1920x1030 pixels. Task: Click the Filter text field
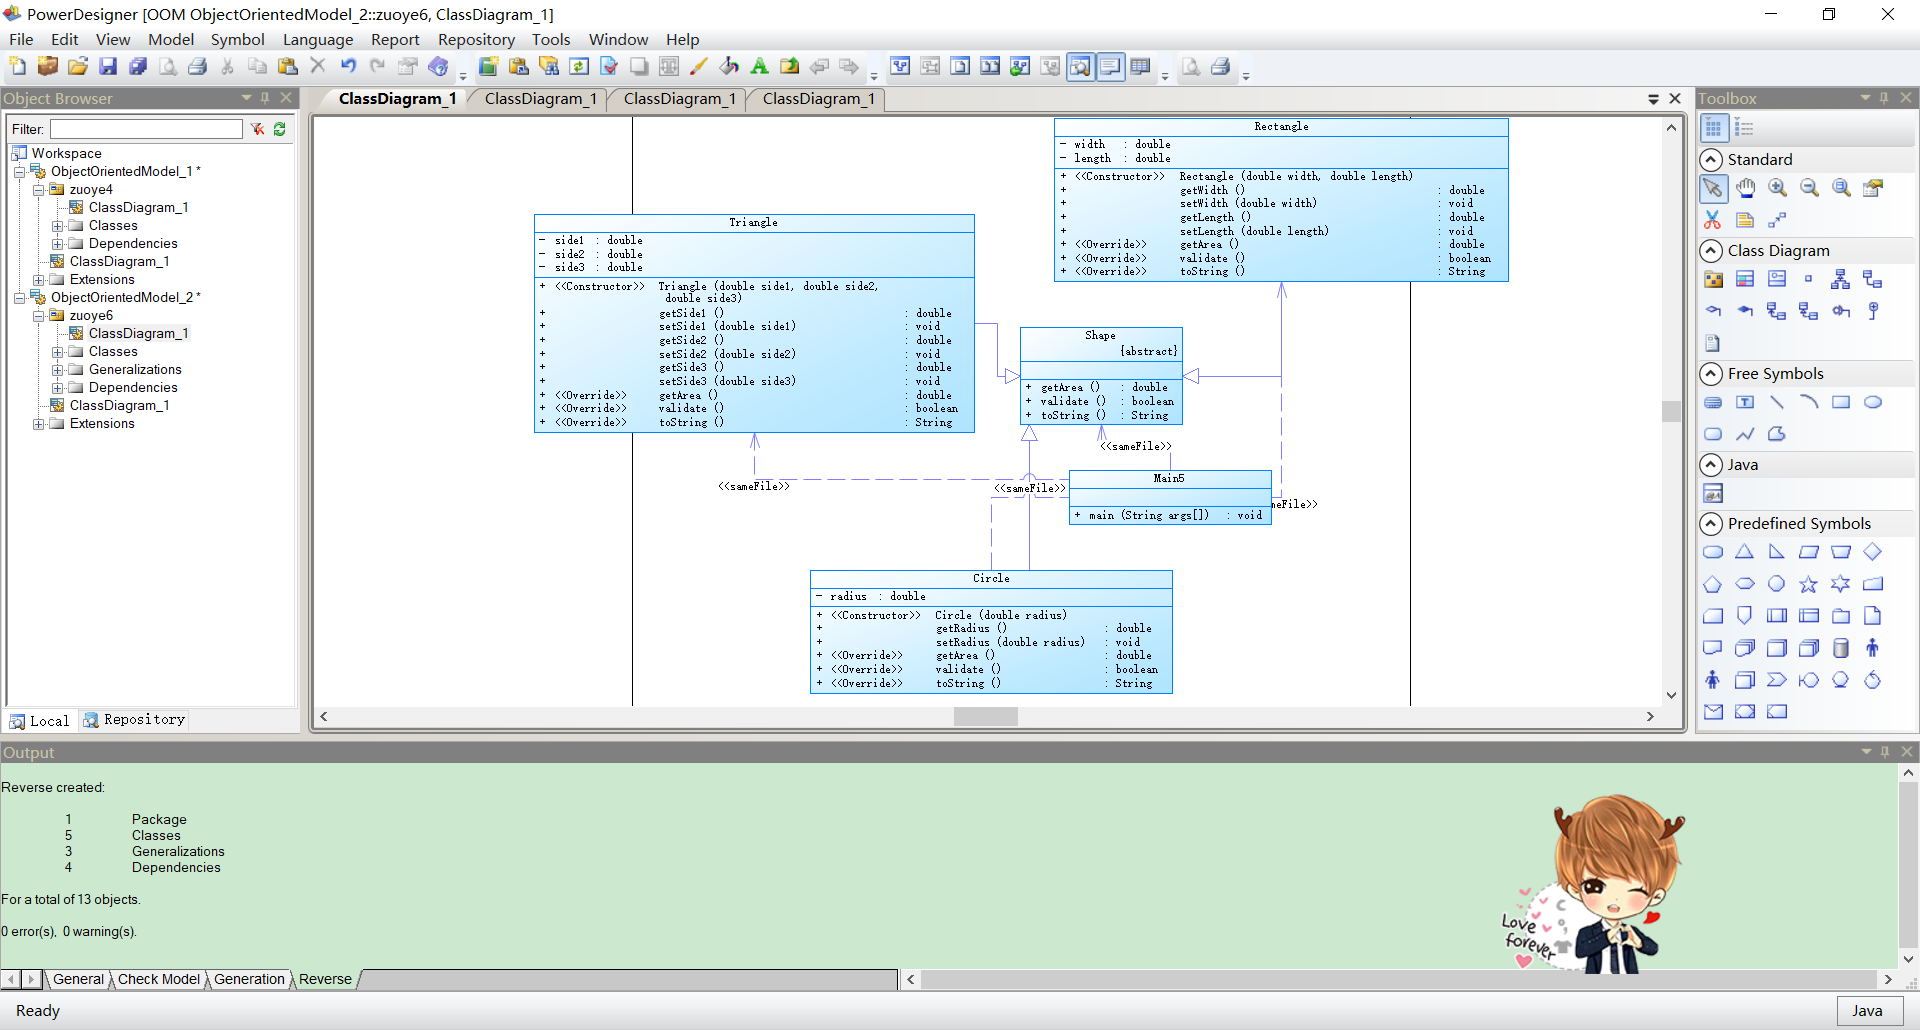(x=146, y=129)
